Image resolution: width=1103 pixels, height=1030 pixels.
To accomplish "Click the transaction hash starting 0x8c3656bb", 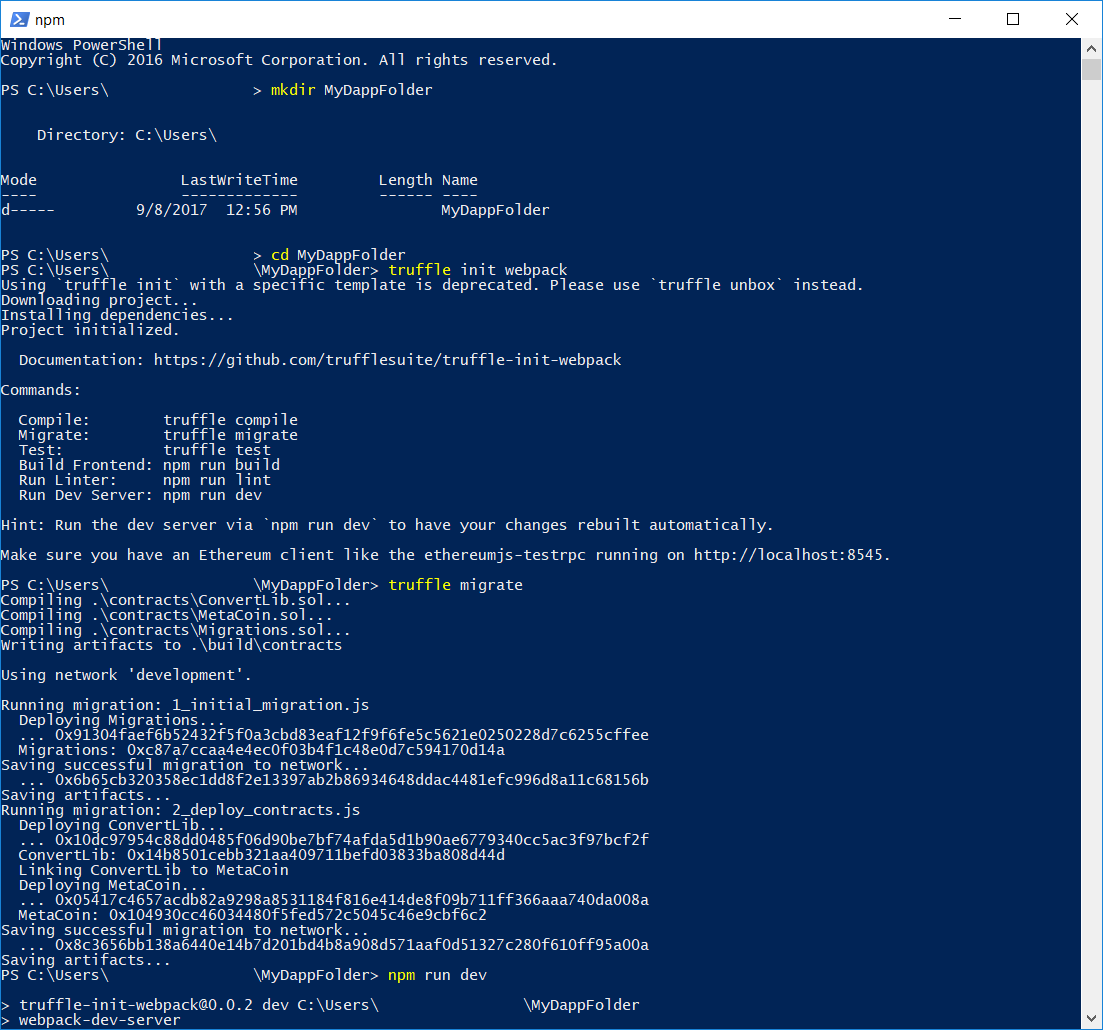I will [x=352, y=946].
